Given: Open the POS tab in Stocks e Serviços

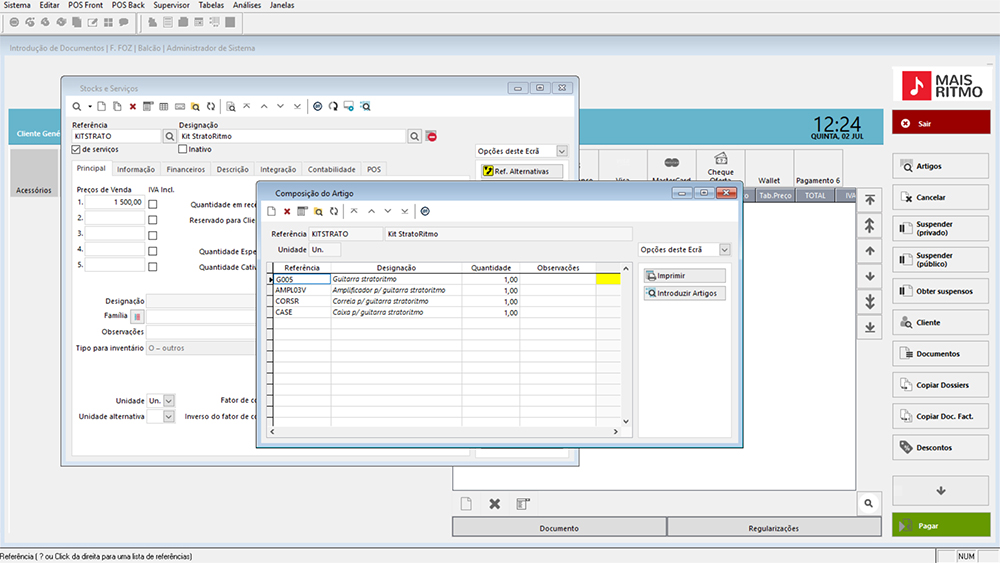Looking at the screenshot, I should 374,170.
